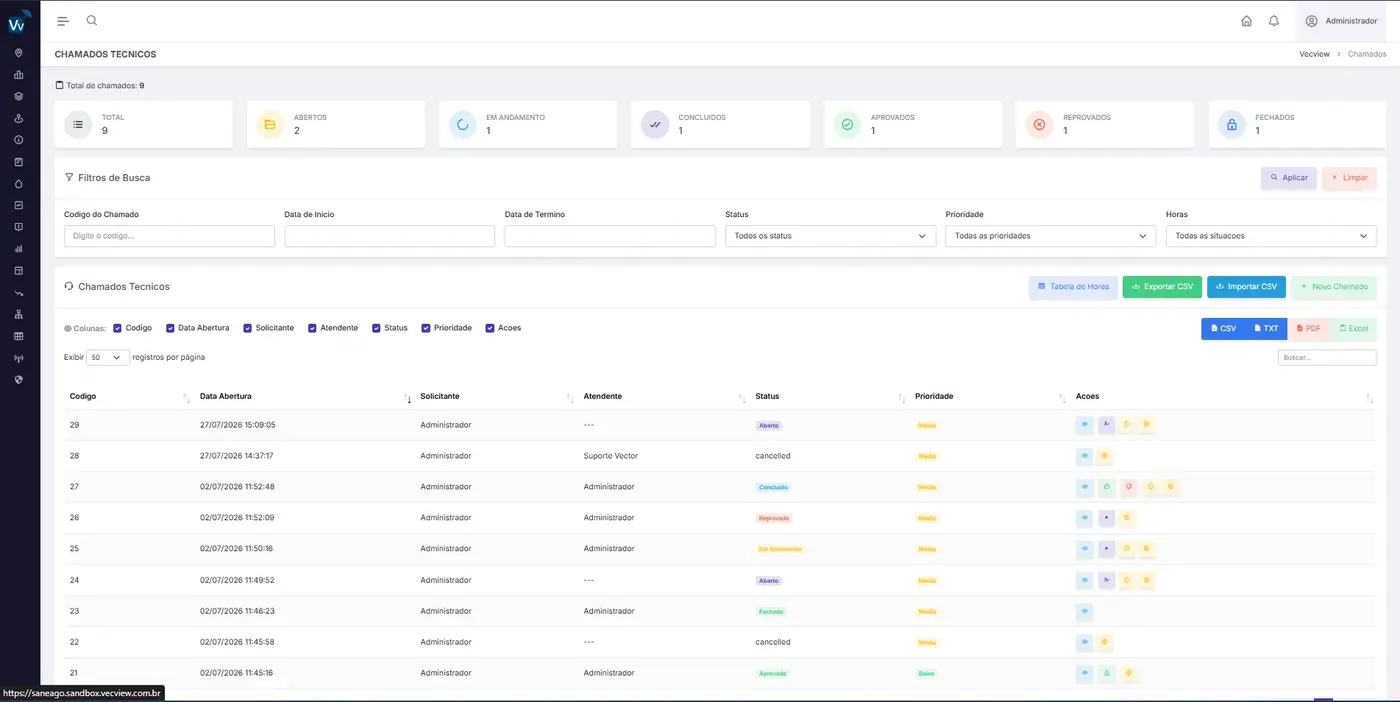The width and height of the screenshot is (1400, 702).
Task: Open notifications bell
Action: coord(1274,21)
